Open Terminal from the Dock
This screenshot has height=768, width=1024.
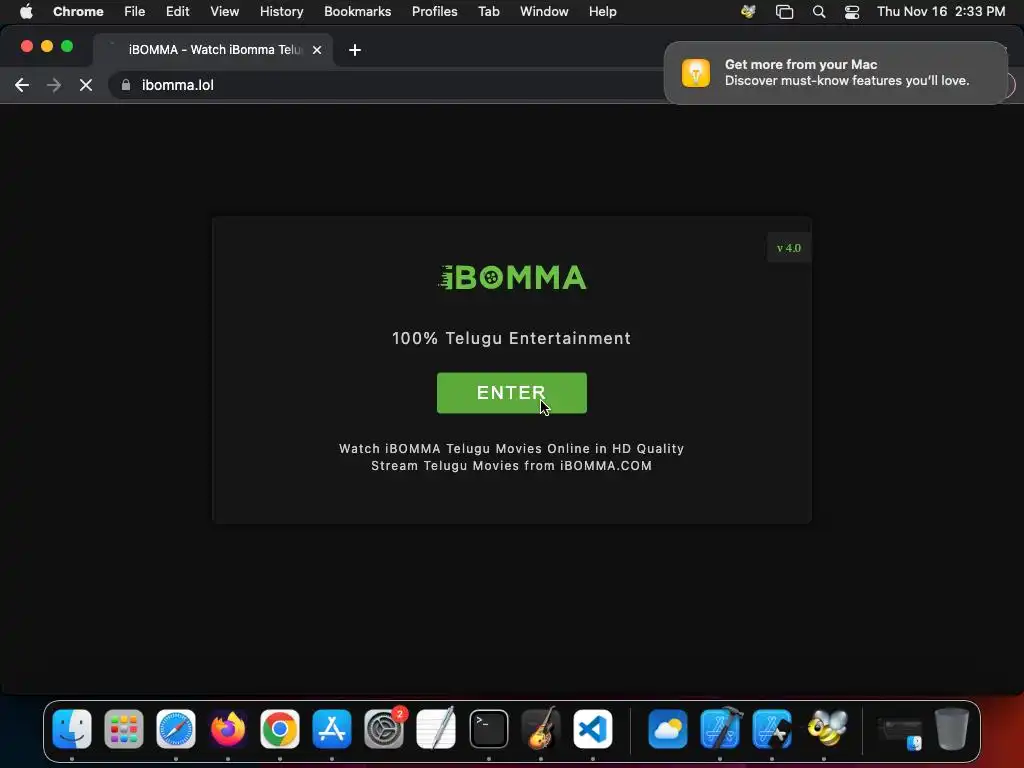[x=488, y=729]
